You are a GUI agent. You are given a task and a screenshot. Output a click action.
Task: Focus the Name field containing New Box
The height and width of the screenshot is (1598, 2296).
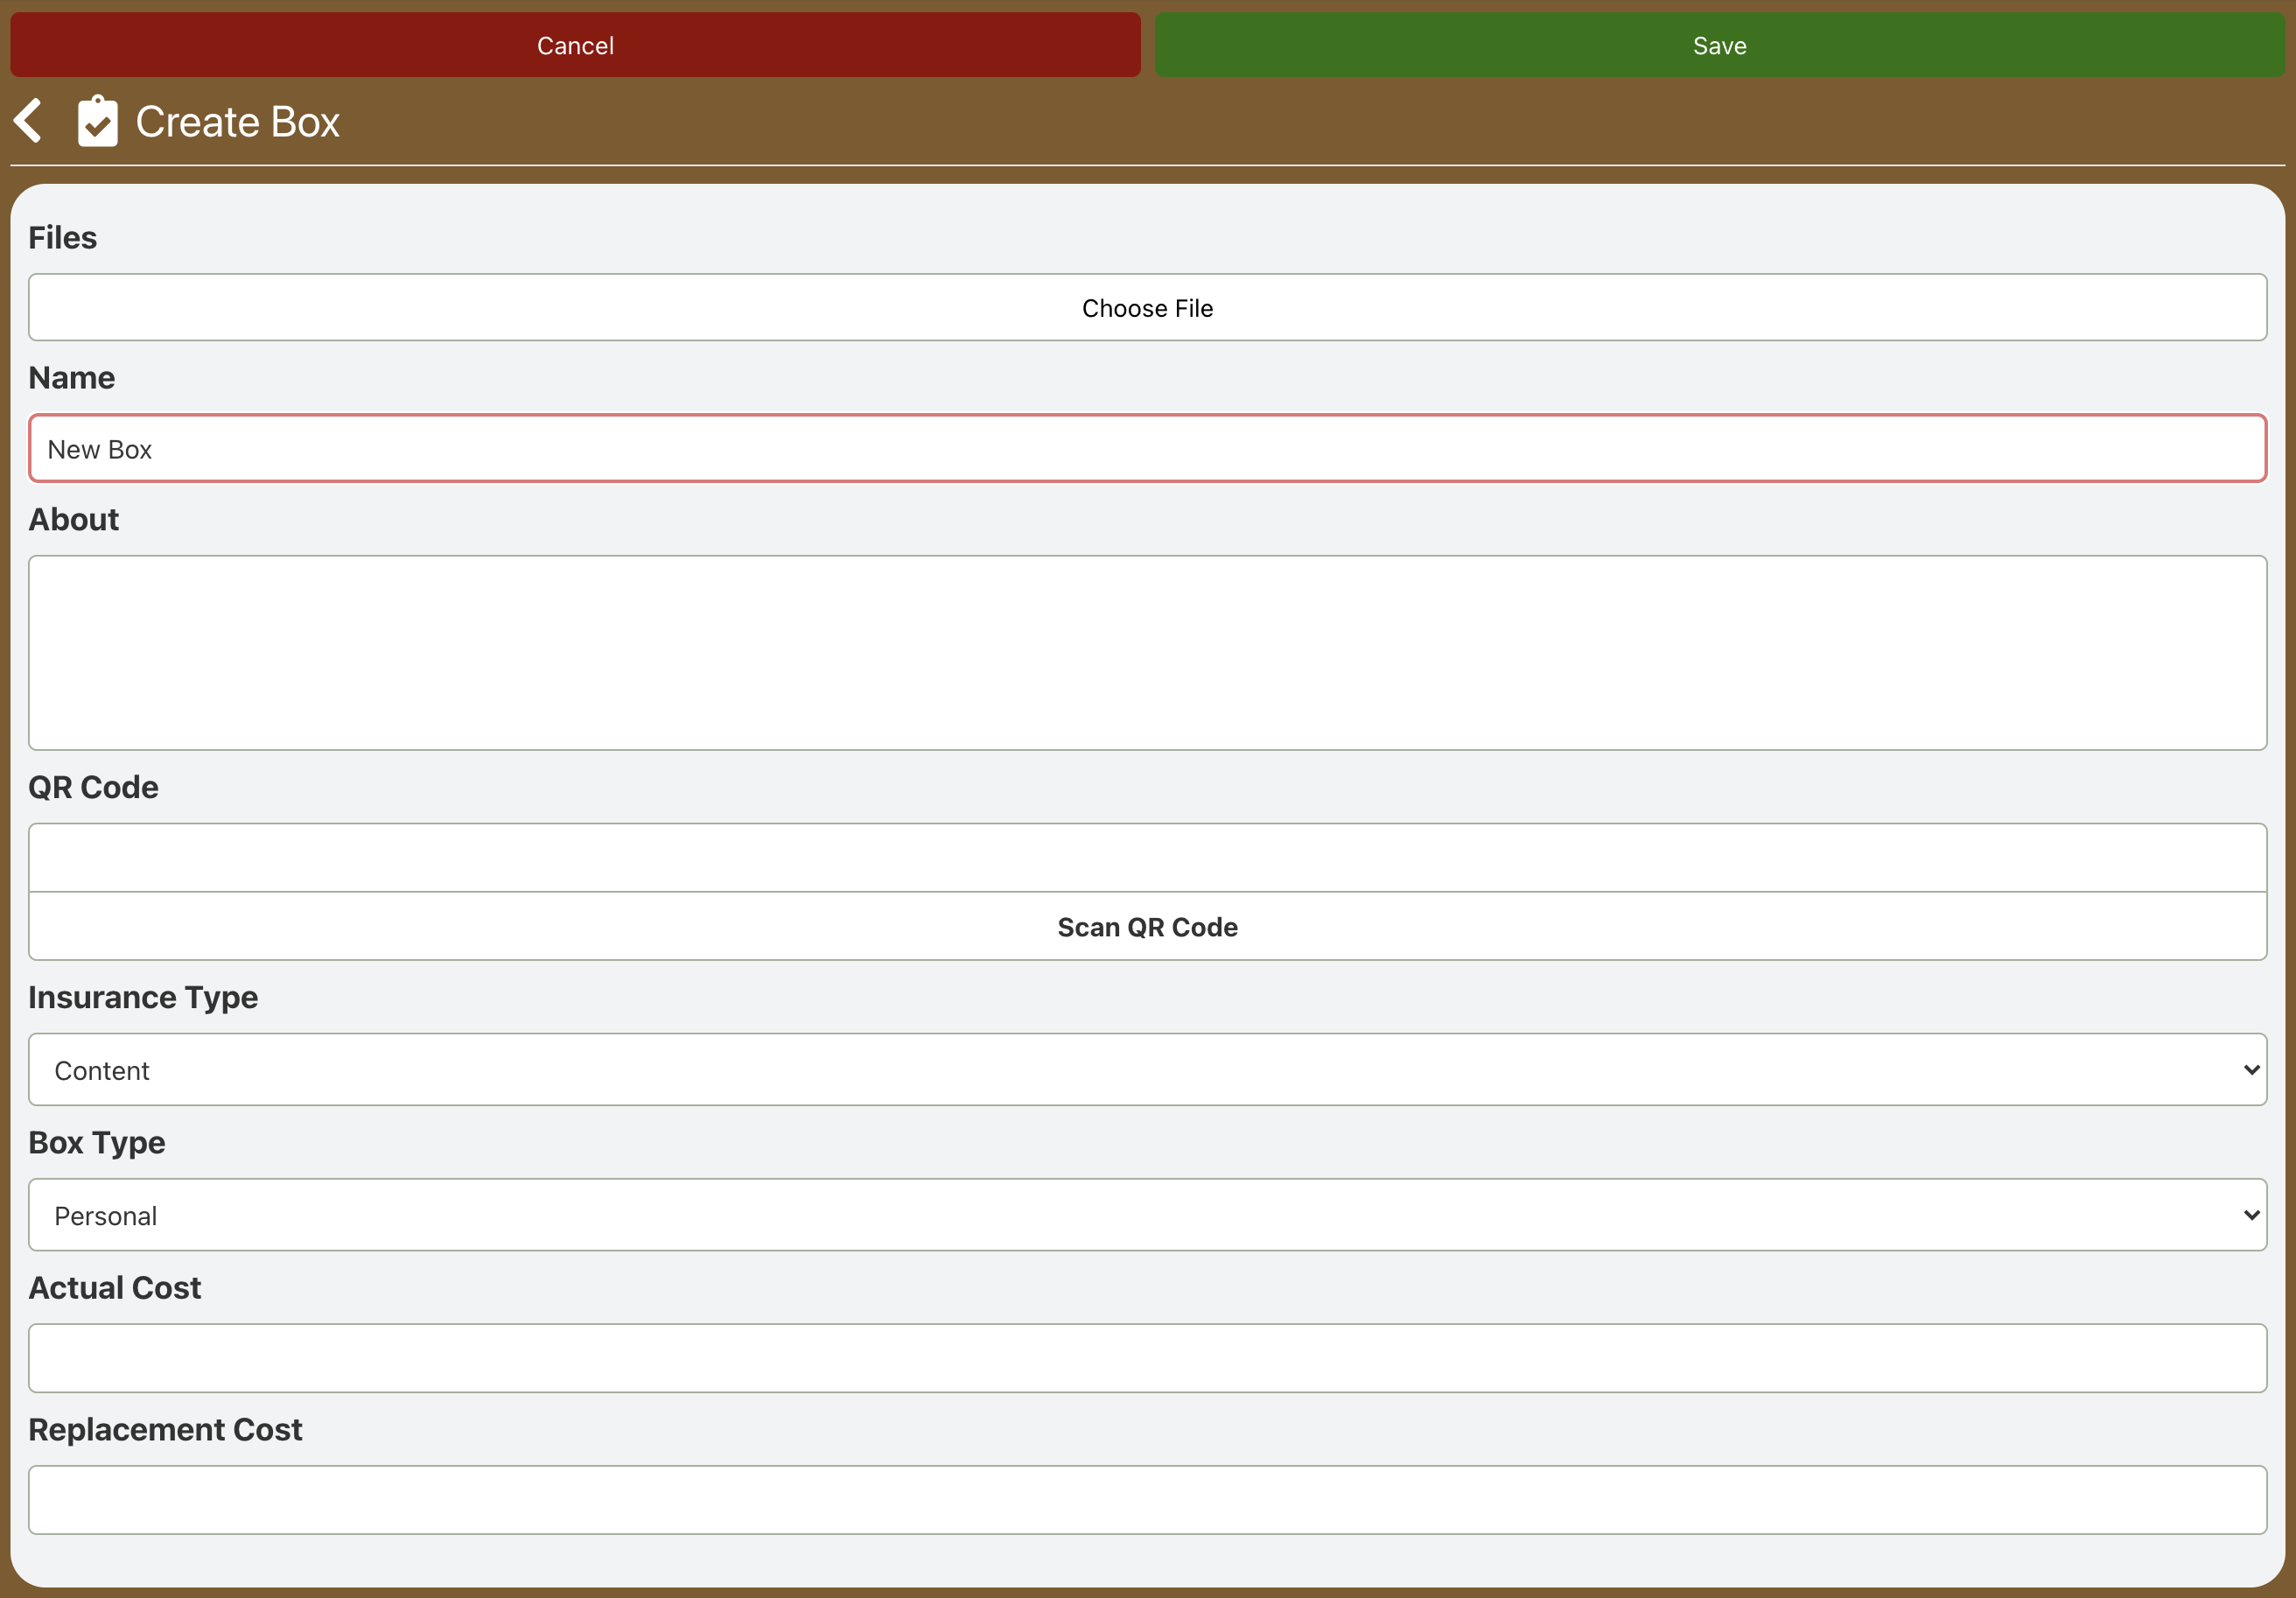click(x=1147, y=449)
